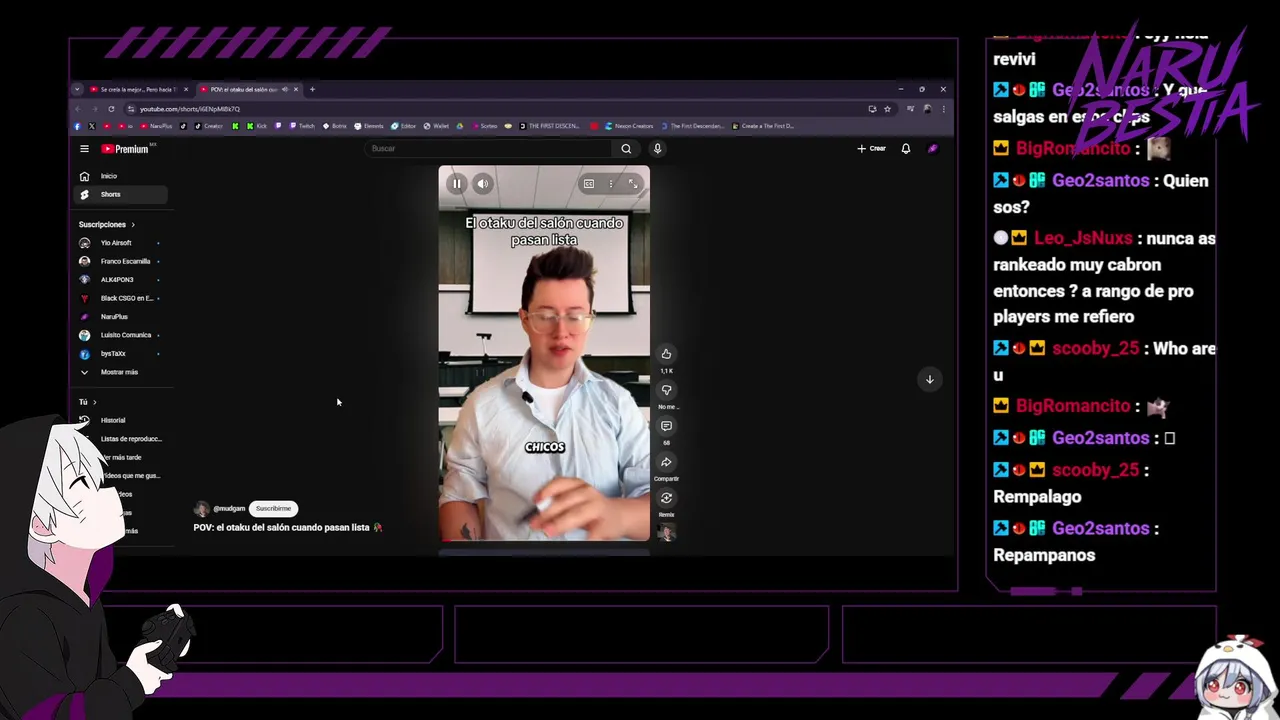
Task: Remix this Short
Action: point(666,498)
